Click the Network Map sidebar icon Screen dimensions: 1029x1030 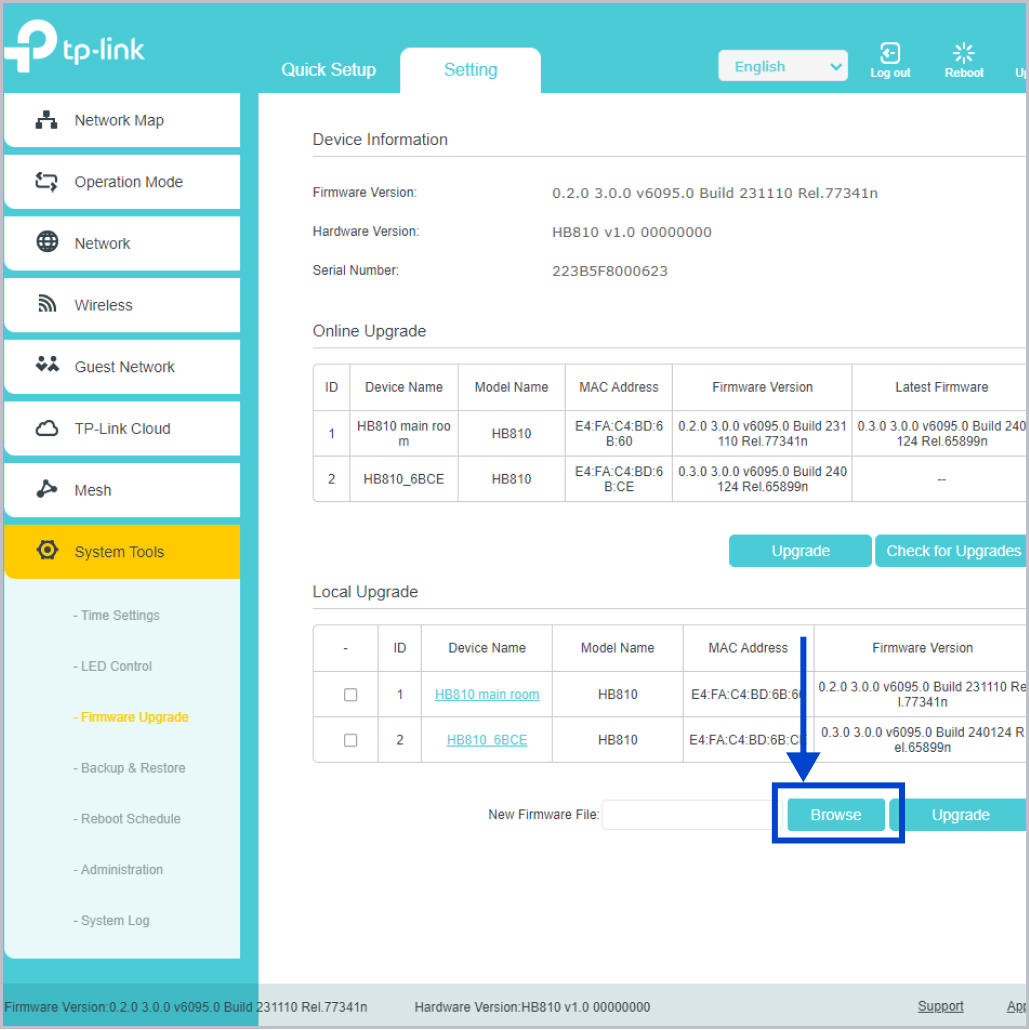[x=46, y=120]
